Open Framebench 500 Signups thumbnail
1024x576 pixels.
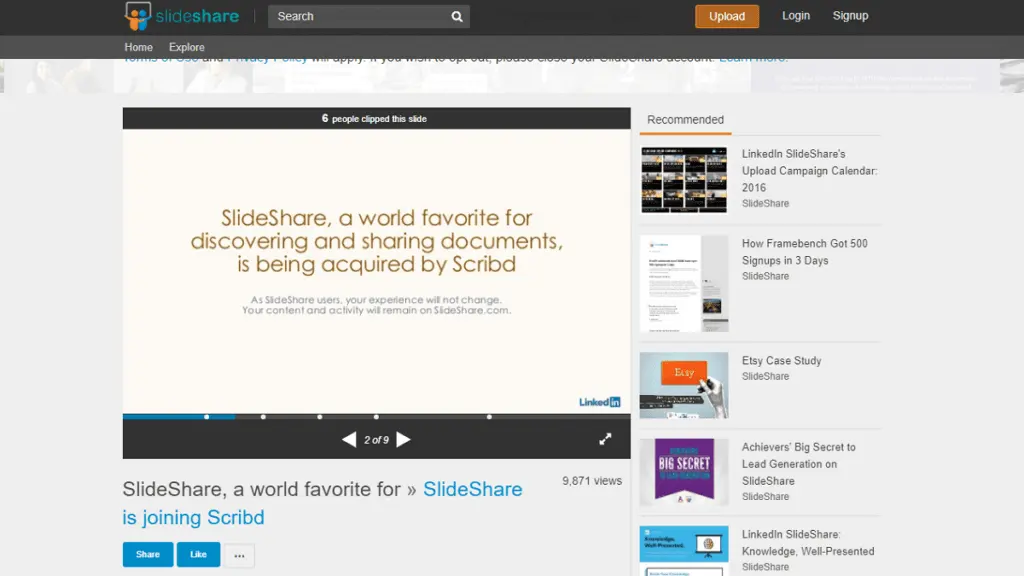684,283
